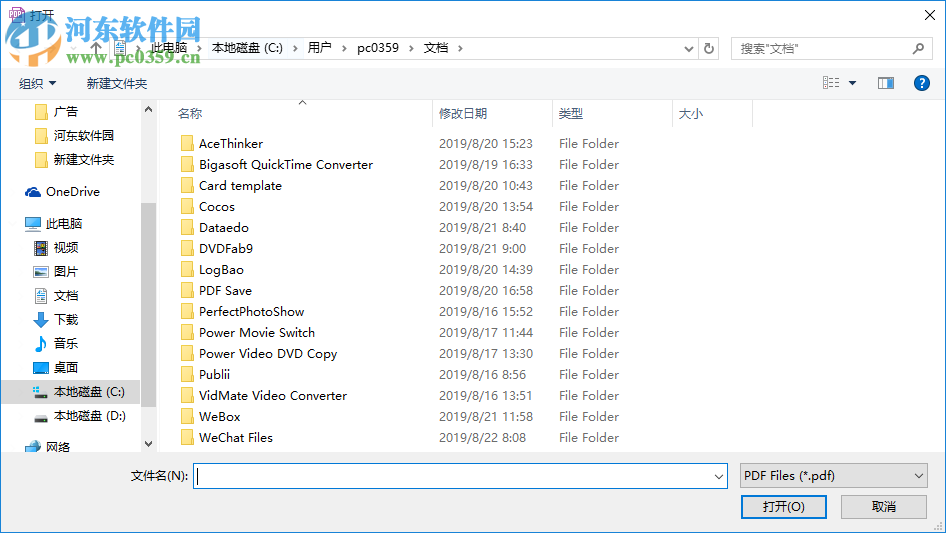Click the WeBox folder icon

(x=187, y=417)
